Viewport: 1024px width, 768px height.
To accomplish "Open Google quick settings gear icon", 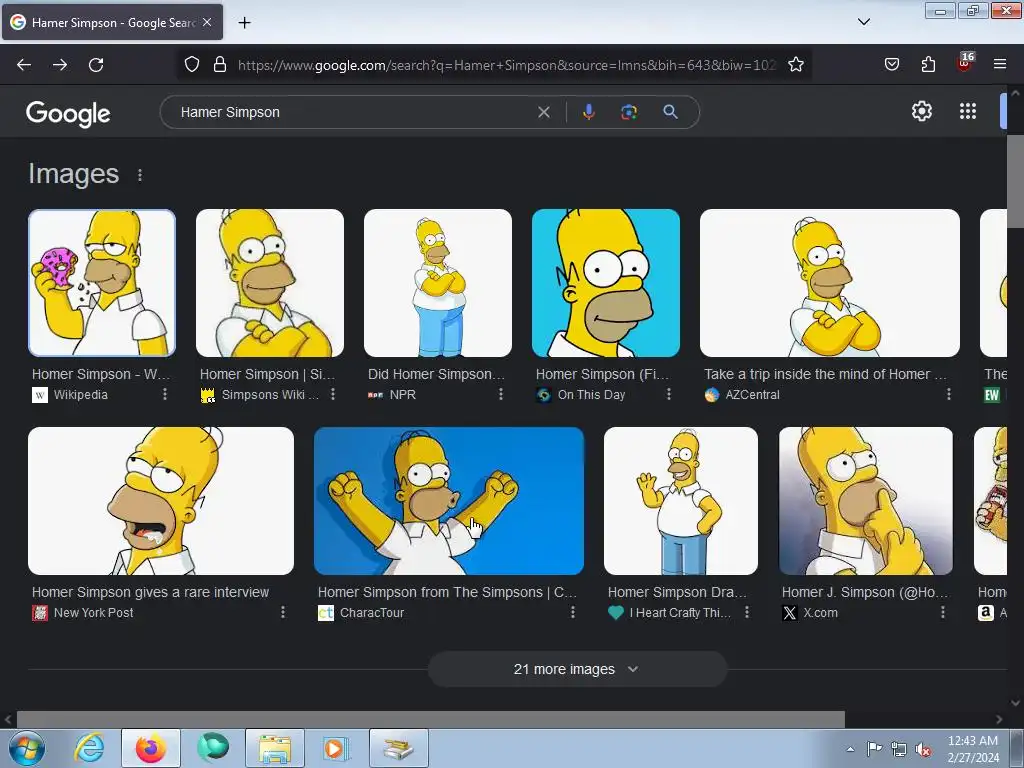I will pos(921,112).
